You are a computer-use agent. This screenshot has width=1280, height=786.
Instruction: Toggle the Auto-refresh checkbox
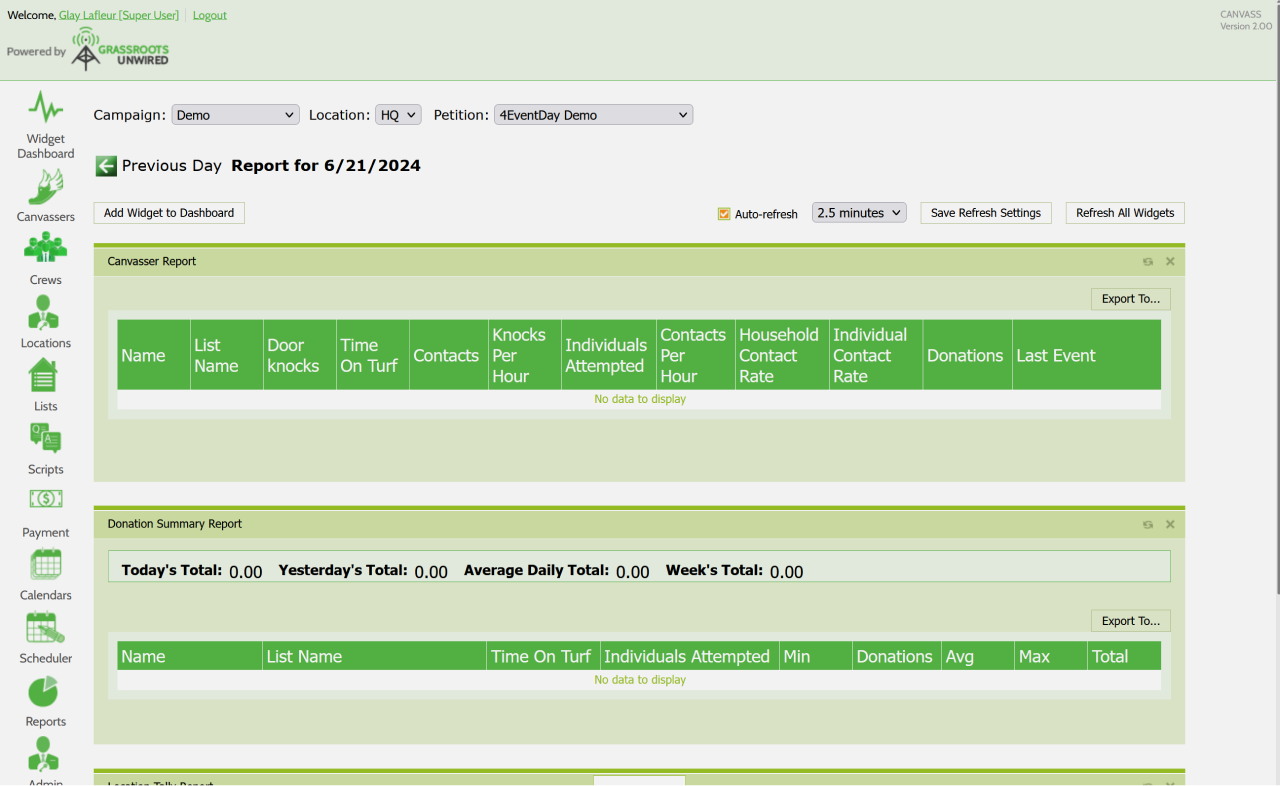pyautogui.click(x=724, y=214)
